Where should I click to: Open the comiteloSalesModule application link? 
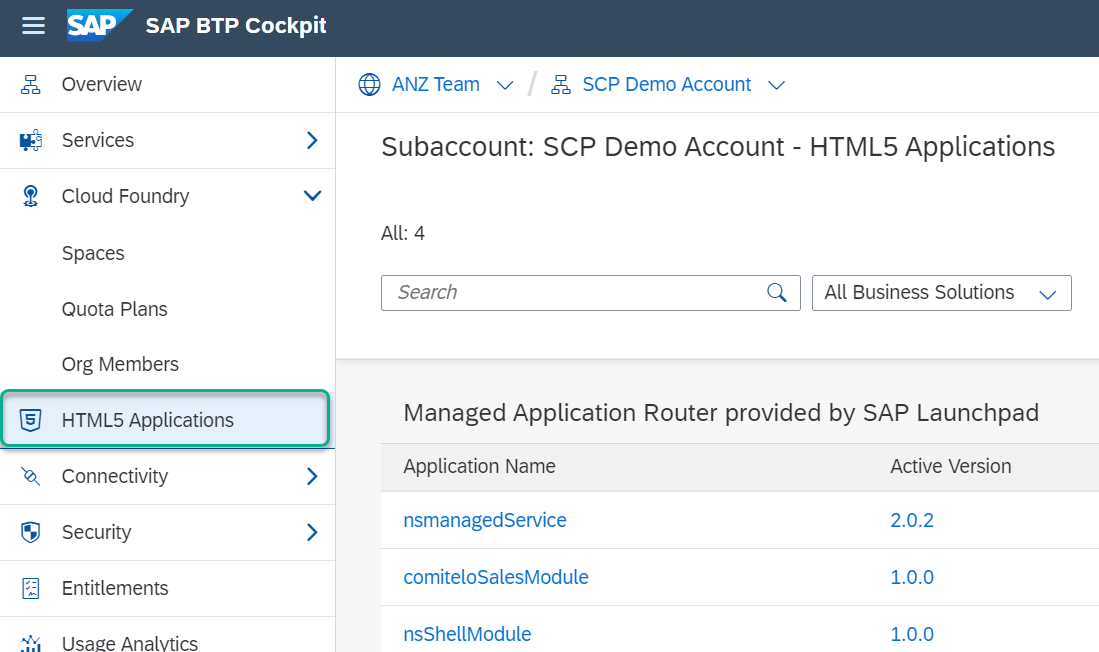click(496, 577)
